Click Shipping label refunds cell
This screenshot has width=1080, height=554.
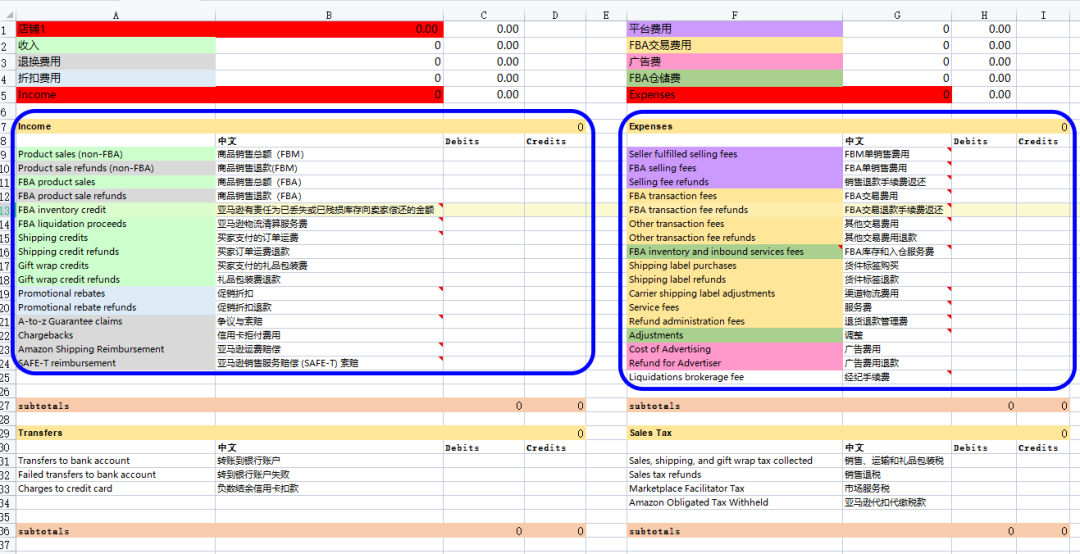(x=734, y=280)
